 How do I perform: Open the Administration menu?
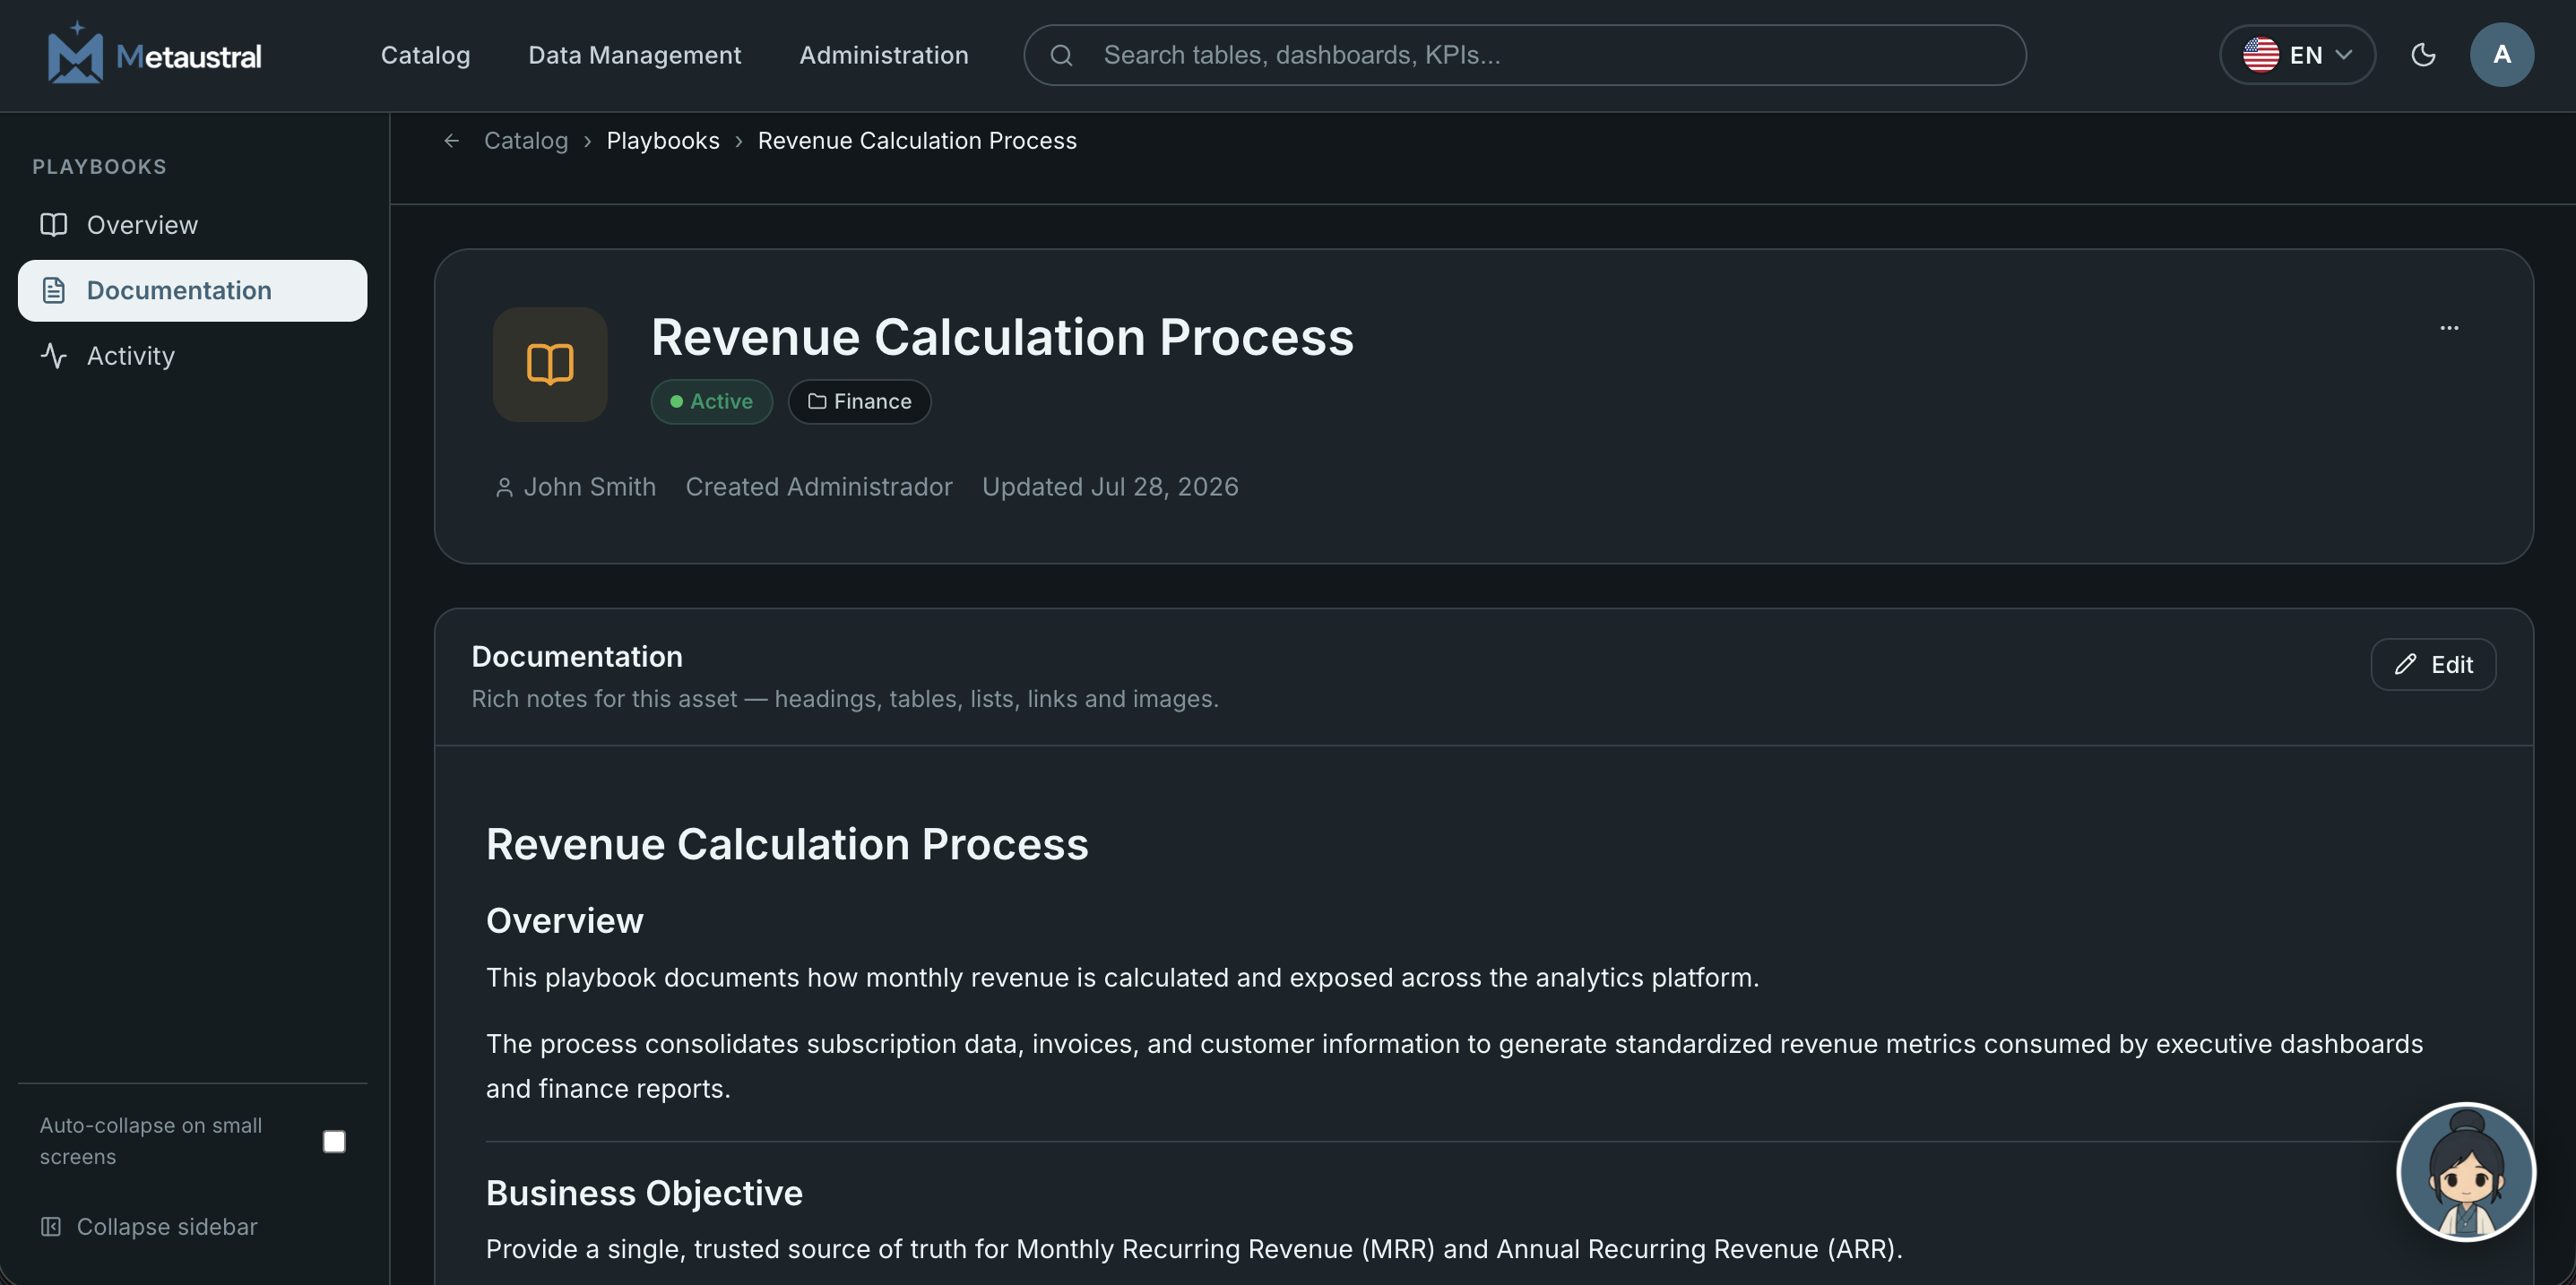[x=883, y=55]
